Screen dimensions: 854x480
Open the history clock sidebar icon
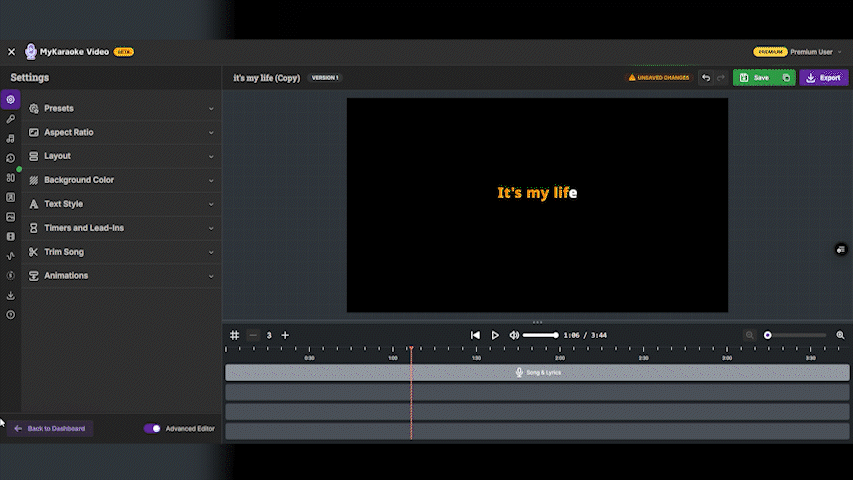pos(10,158)
